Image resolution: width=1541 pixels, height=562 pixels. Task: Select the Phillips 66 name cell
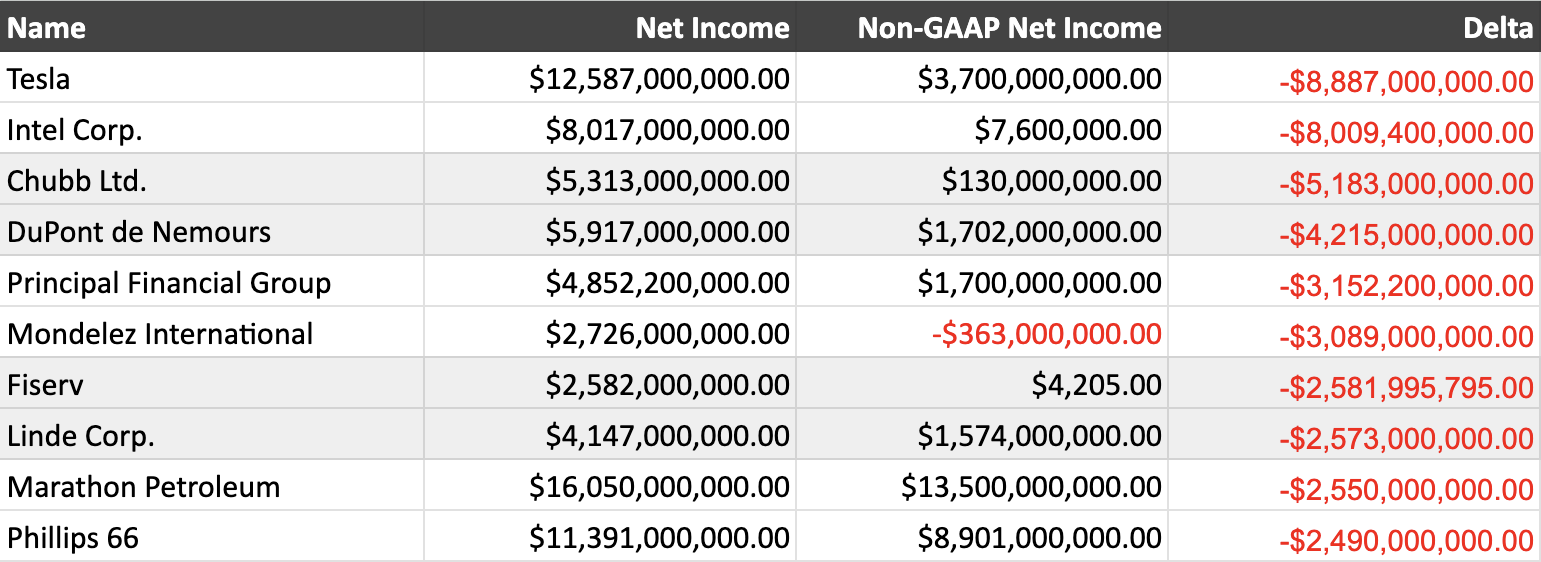[x=73, y=538]
